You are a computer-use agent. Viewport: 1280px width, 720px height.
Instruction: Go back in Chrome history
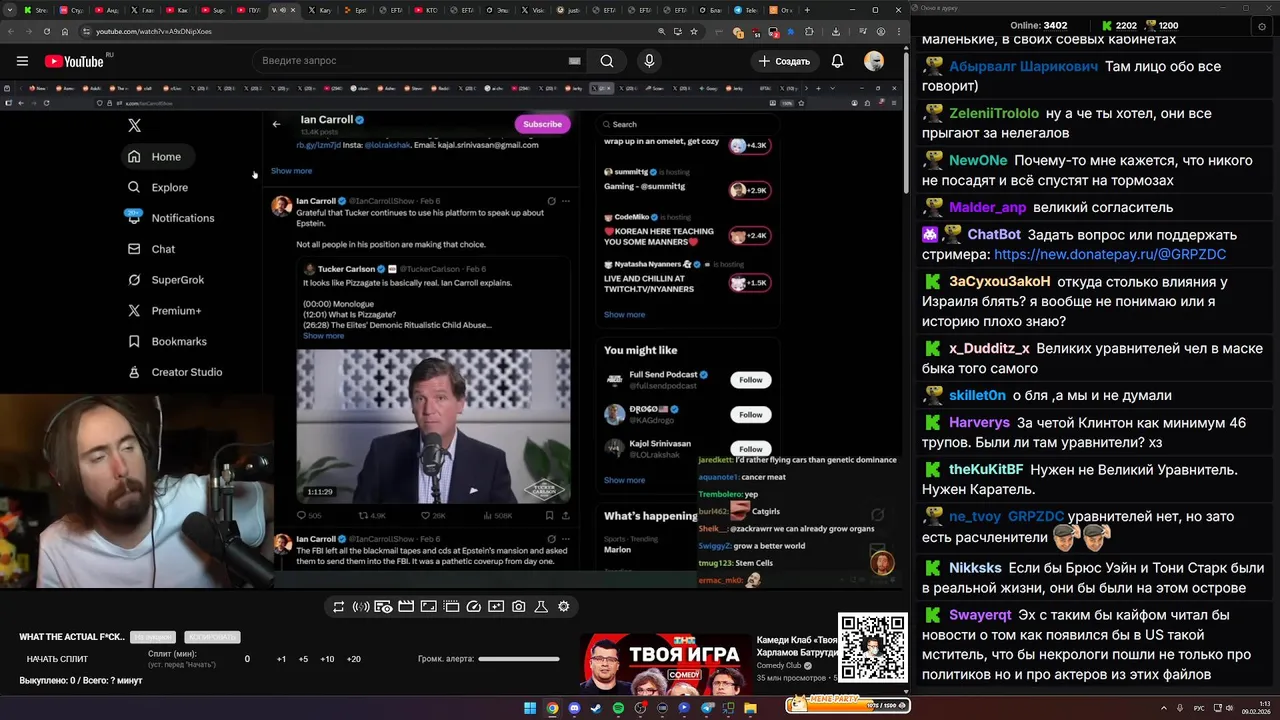coord(11,31)
